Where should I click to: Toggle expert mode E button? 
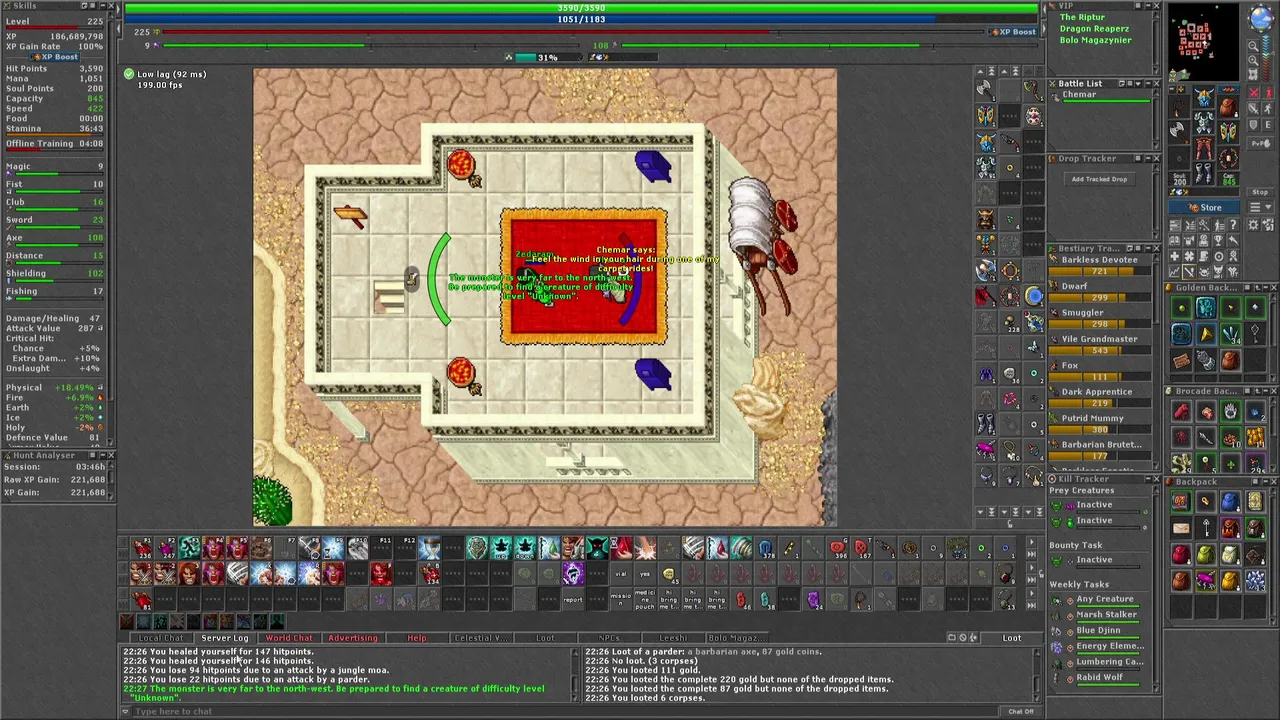[1268, 124]
